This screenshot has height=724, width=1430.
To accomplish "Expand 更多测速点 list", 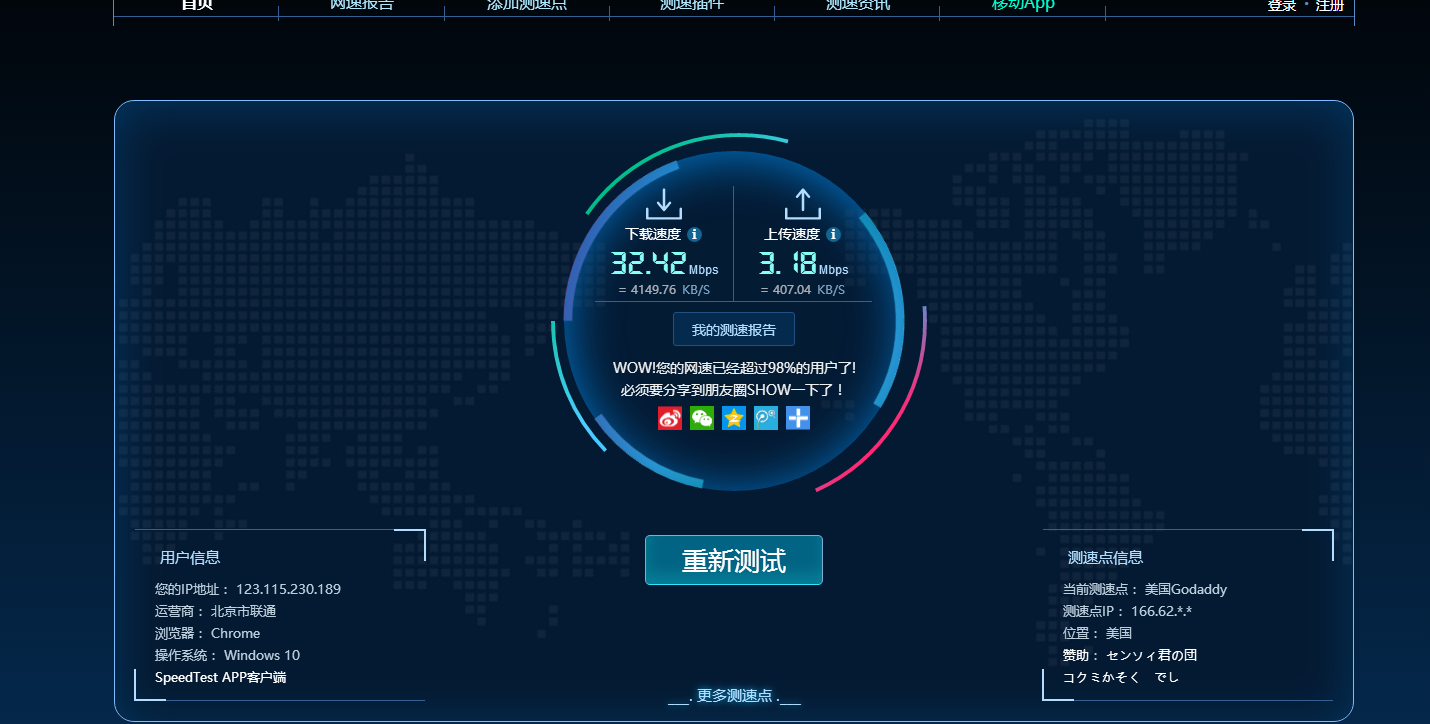I will coord(734,696).
